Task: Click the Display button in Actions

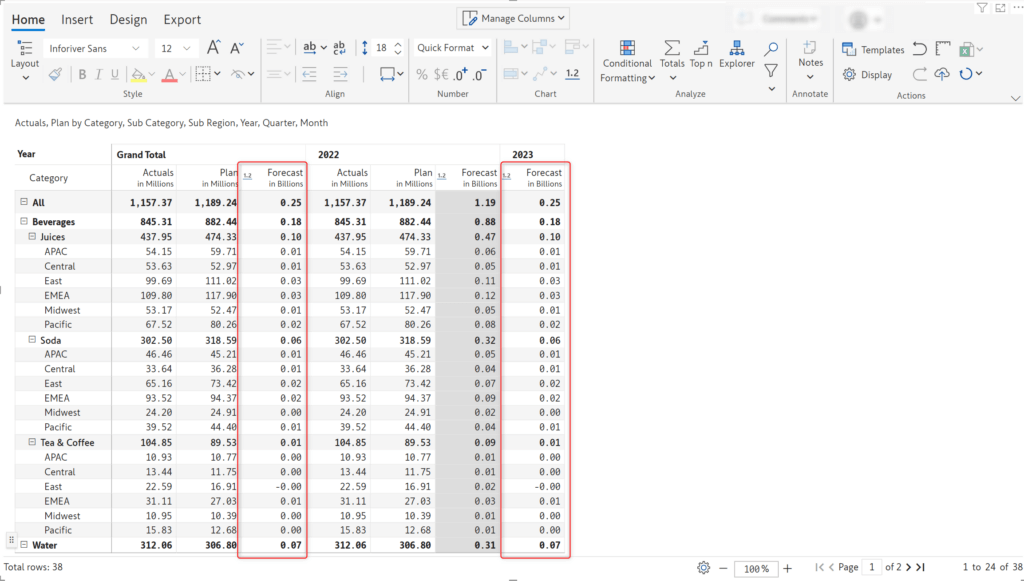Action: pyautogui.click(x=868, y=74)
